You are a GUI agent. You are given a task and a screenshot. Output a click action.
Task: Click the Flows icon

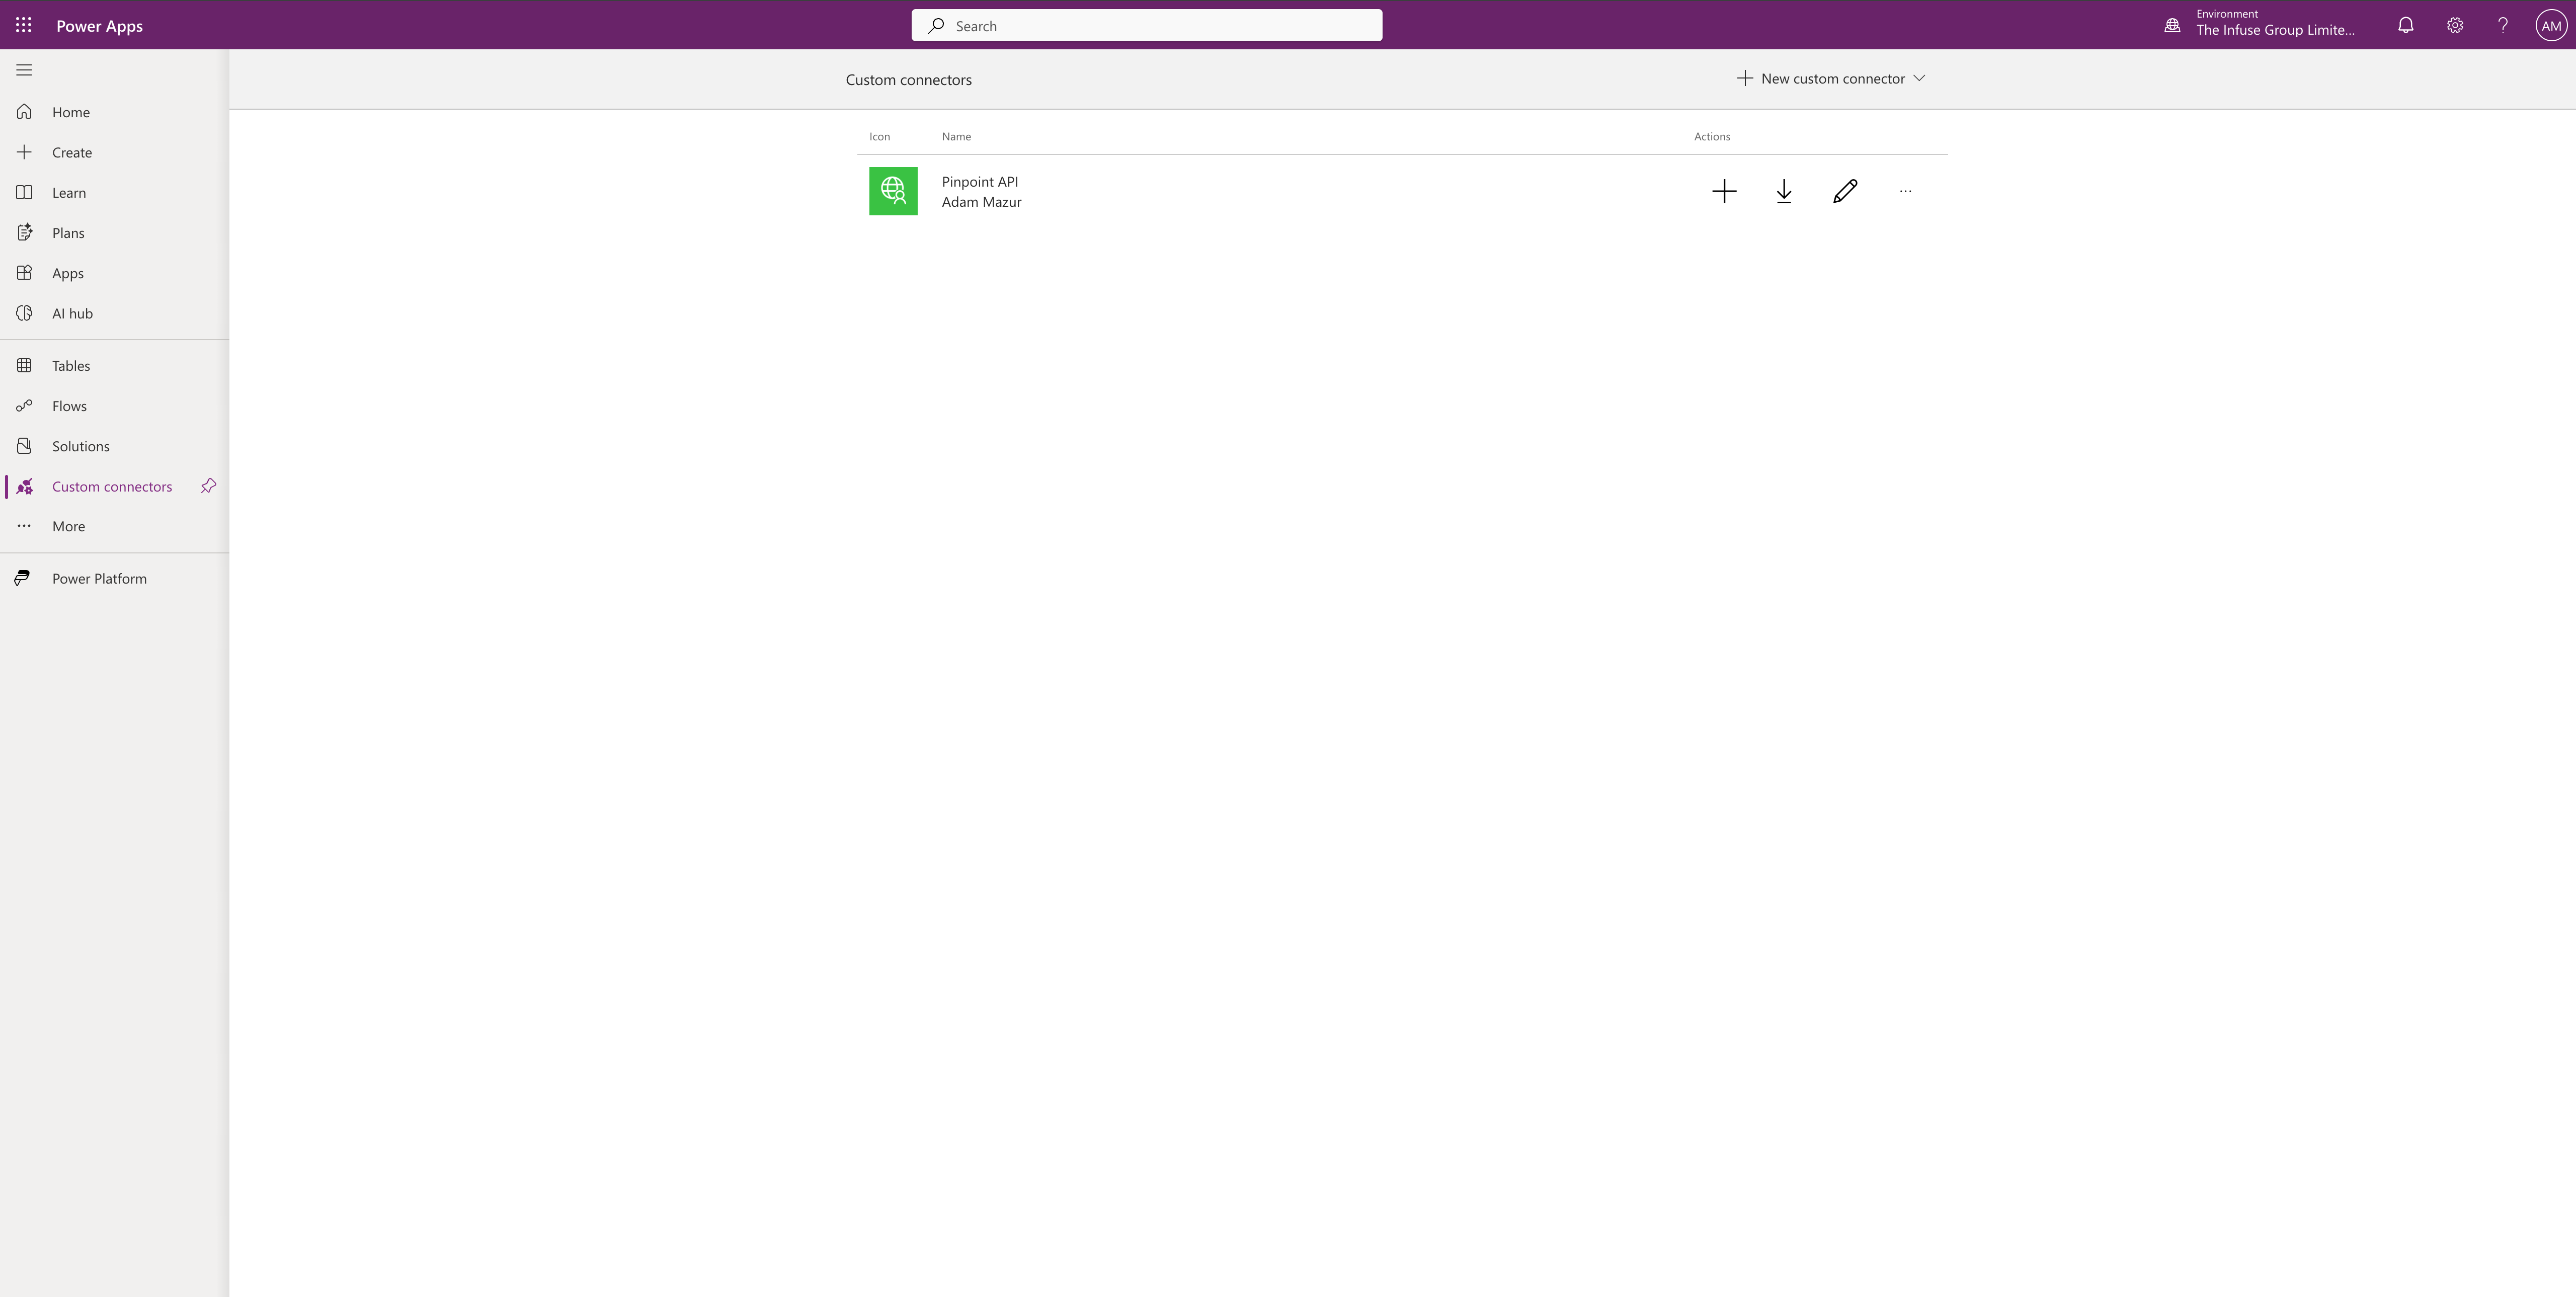[x=24, y=406]
